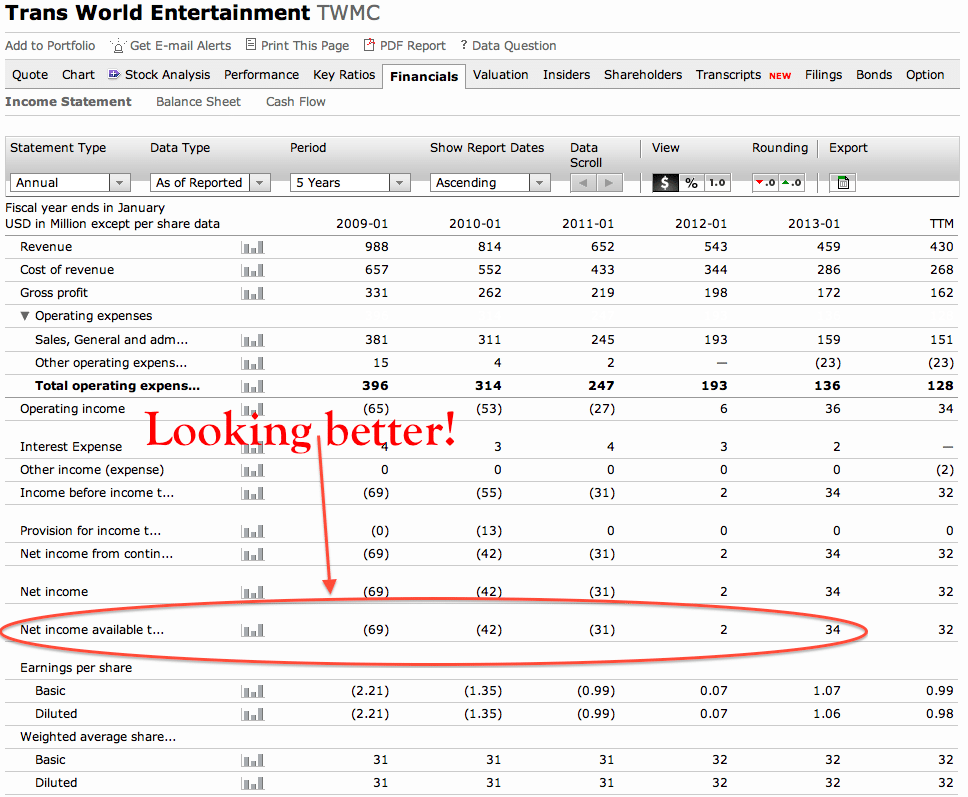This screenshot has width=968, height=797.
Task: Open chart icon for Basic earnings per share
Action: [x=252, y=691]
